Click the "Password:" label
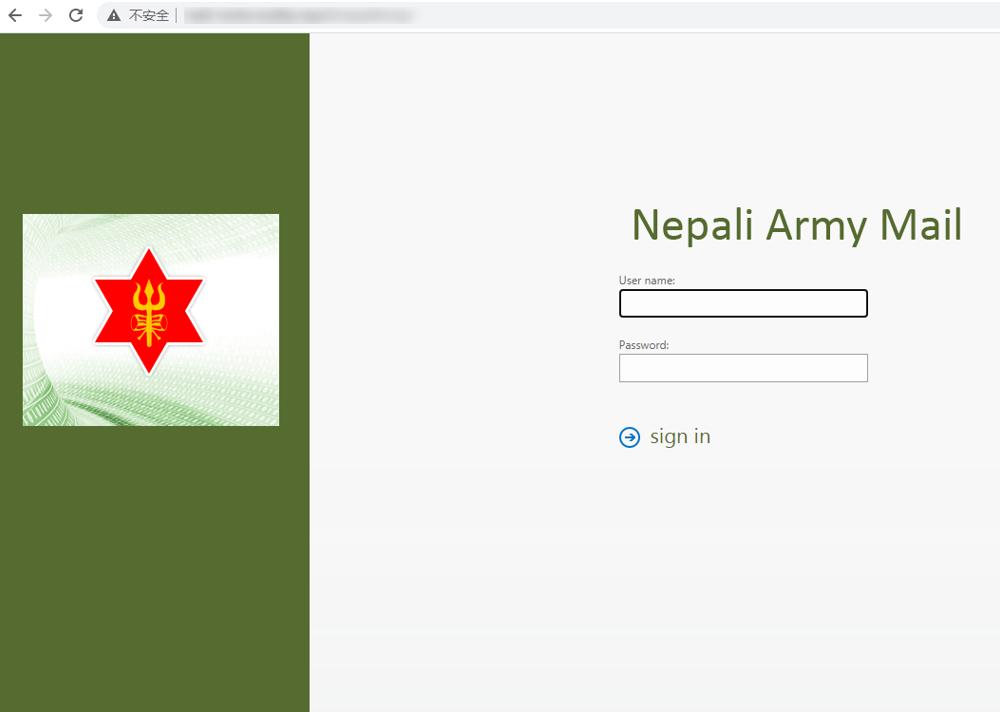This screenshot has width=1000, height=712. tap(643, 345)
